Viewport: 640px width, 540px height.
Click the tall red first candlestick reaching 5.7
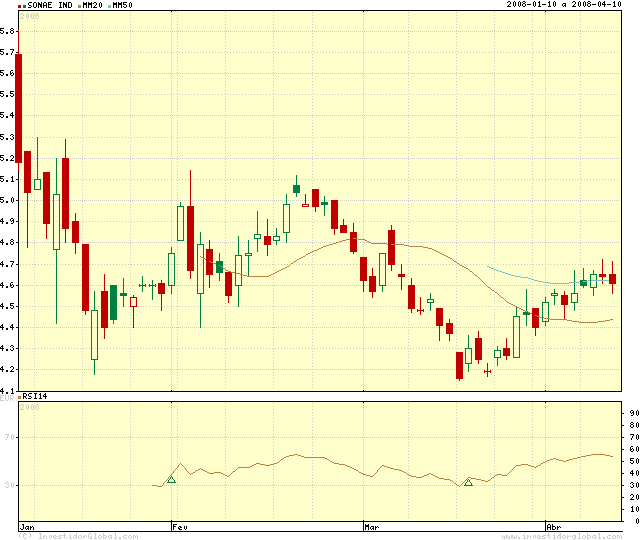pyautogui.click(x=18, y=108)
